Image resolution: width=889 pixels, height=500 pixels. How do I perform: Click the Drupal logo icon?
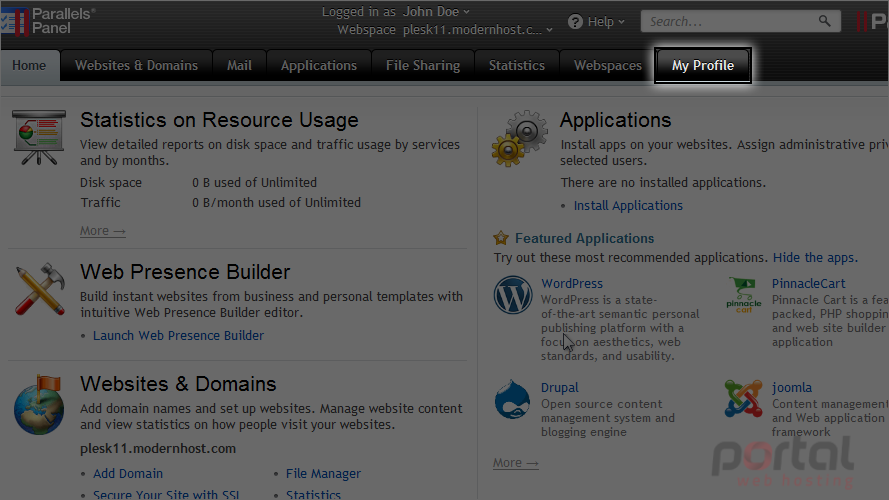click(x=512, y=399)
